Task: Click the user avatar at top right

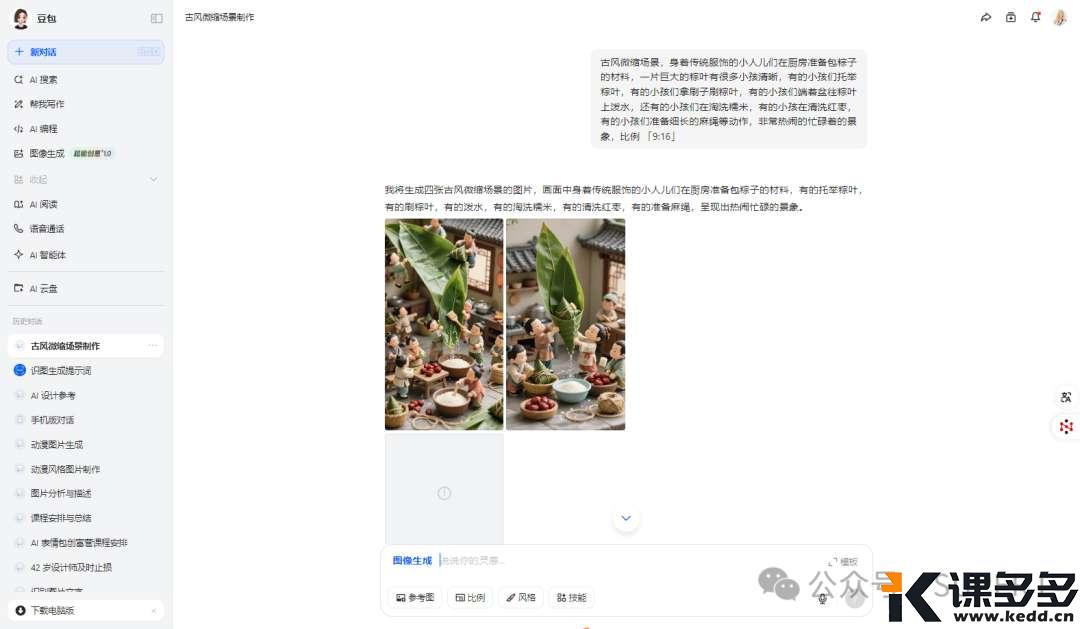Action: click(x=1060, y=17)
